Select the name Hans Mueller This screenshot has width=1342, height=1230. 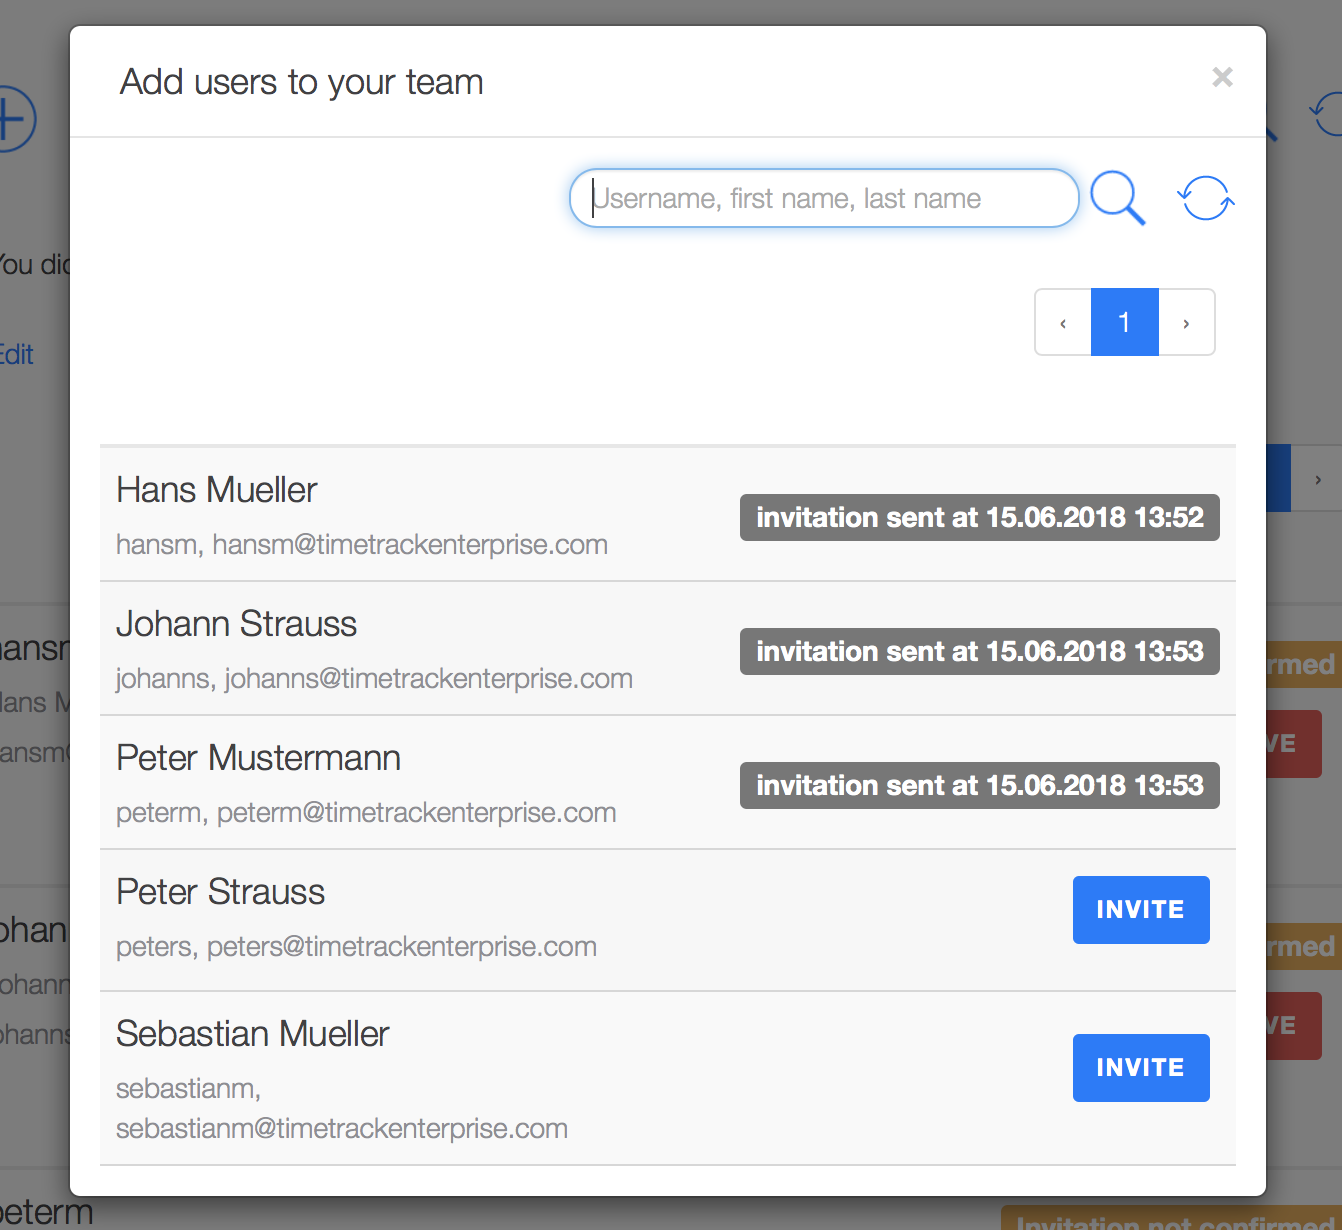(x=217, y=490)
